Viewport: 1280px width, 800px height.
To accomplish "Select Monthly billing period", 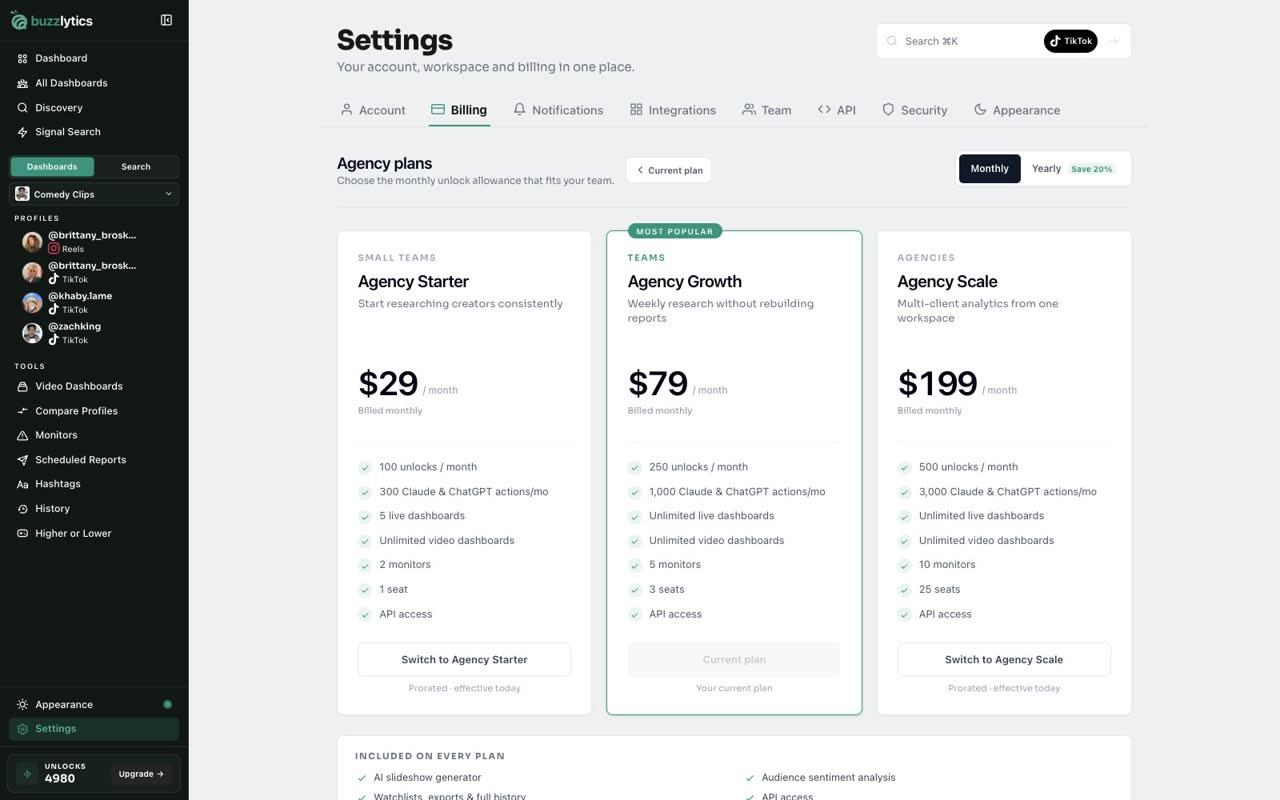I will tap(989, 169).
